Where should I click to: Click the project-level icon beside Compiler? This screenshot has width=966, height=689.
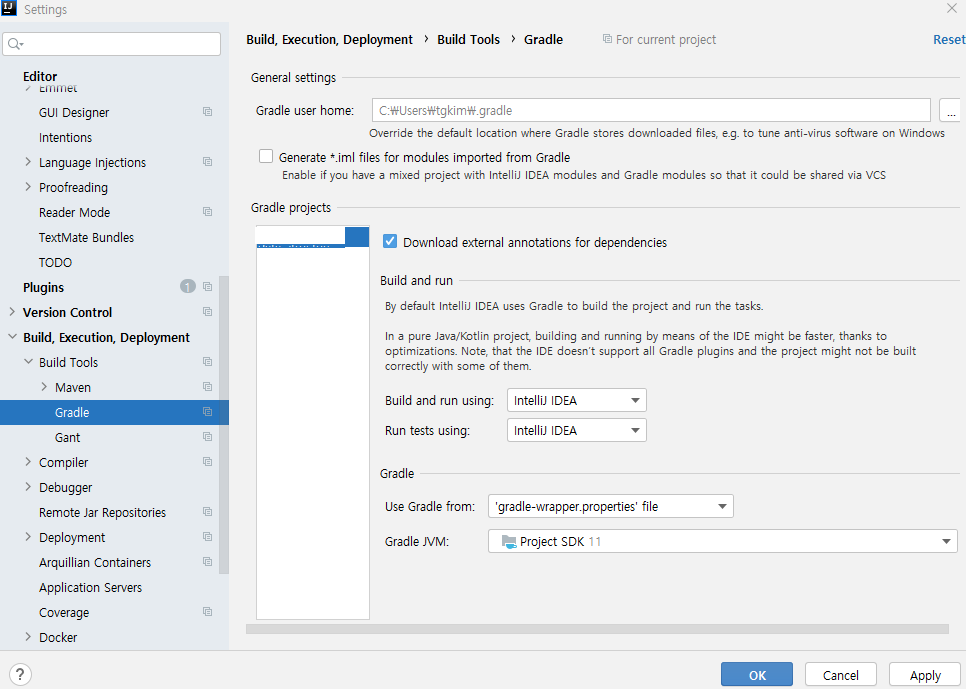click(x=208, y=462)
